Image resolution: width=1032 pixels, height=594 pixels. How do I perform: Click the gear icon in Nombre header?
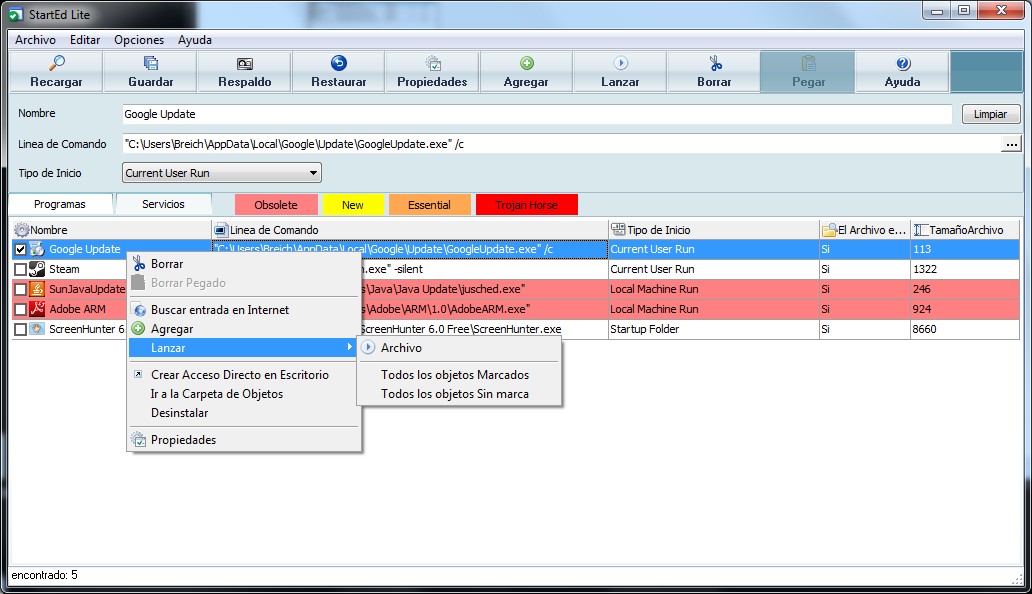tap(22, 230)
